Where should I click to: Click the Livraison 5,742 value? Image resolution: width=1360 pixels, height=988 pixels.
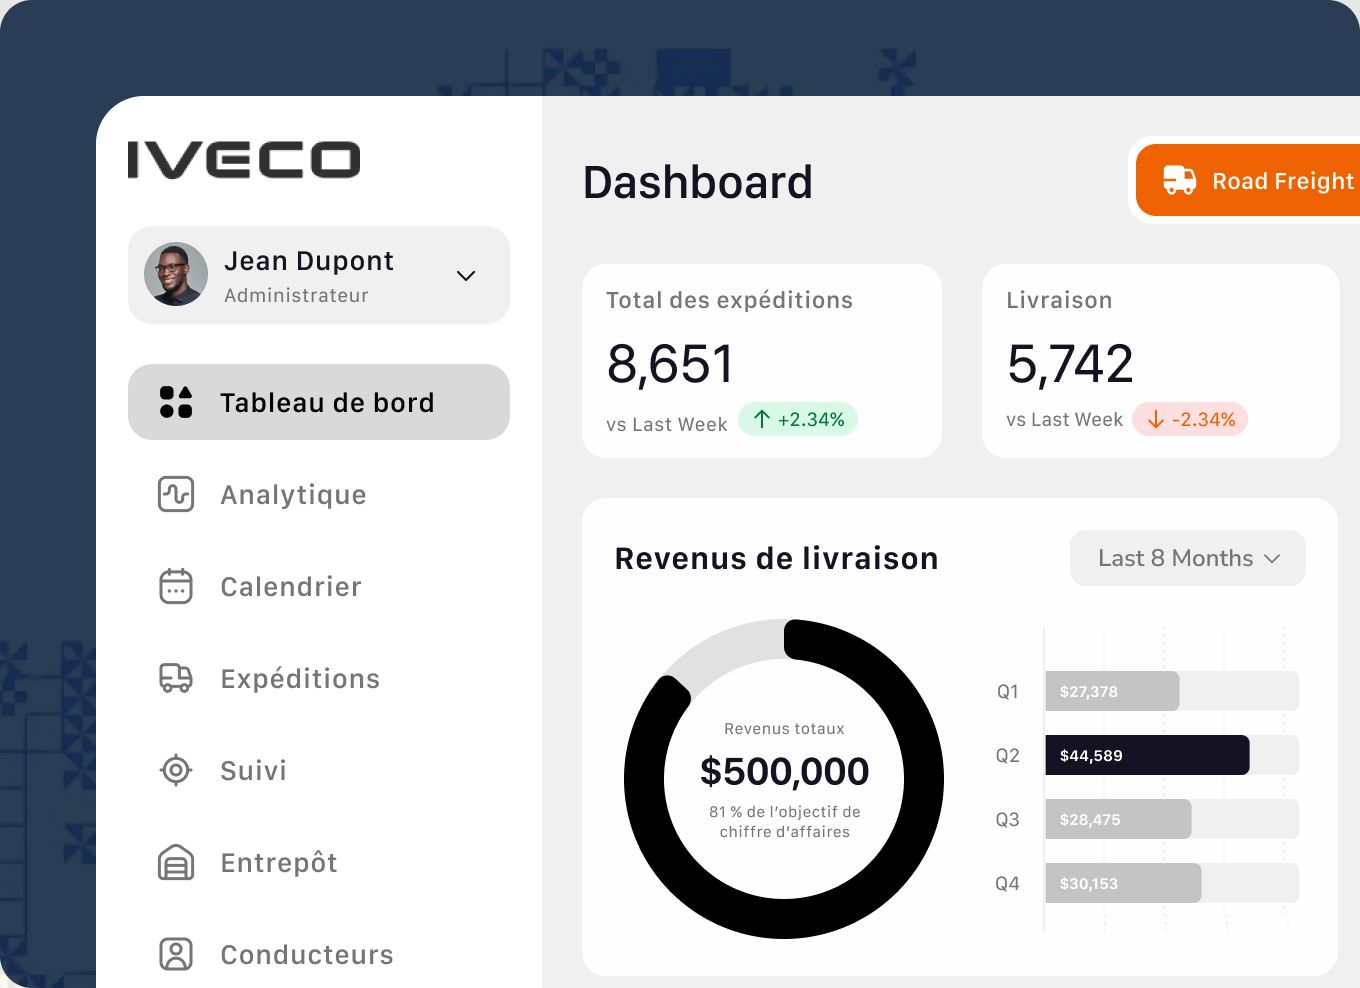(x=1070, y=363)
